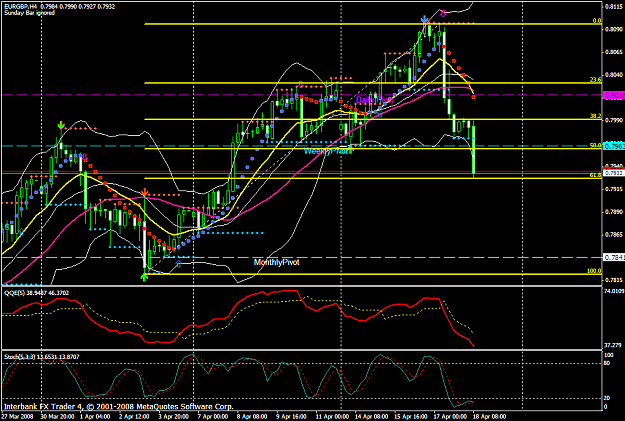625x421 pixels.
Task: Click the 0.8040 price axis label
Action: tap(616, 75)
